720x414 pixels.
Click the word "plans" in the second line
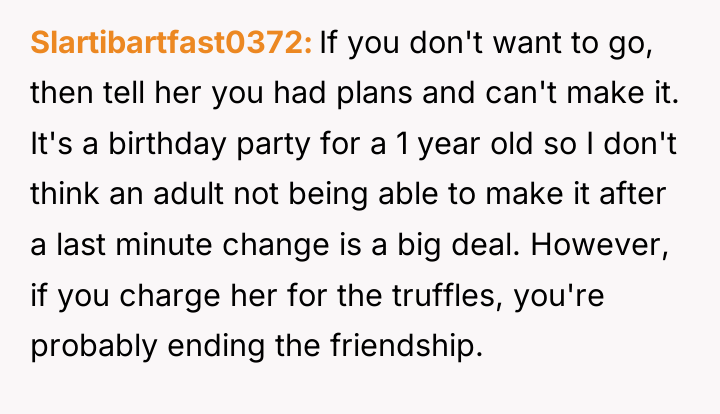375,93
